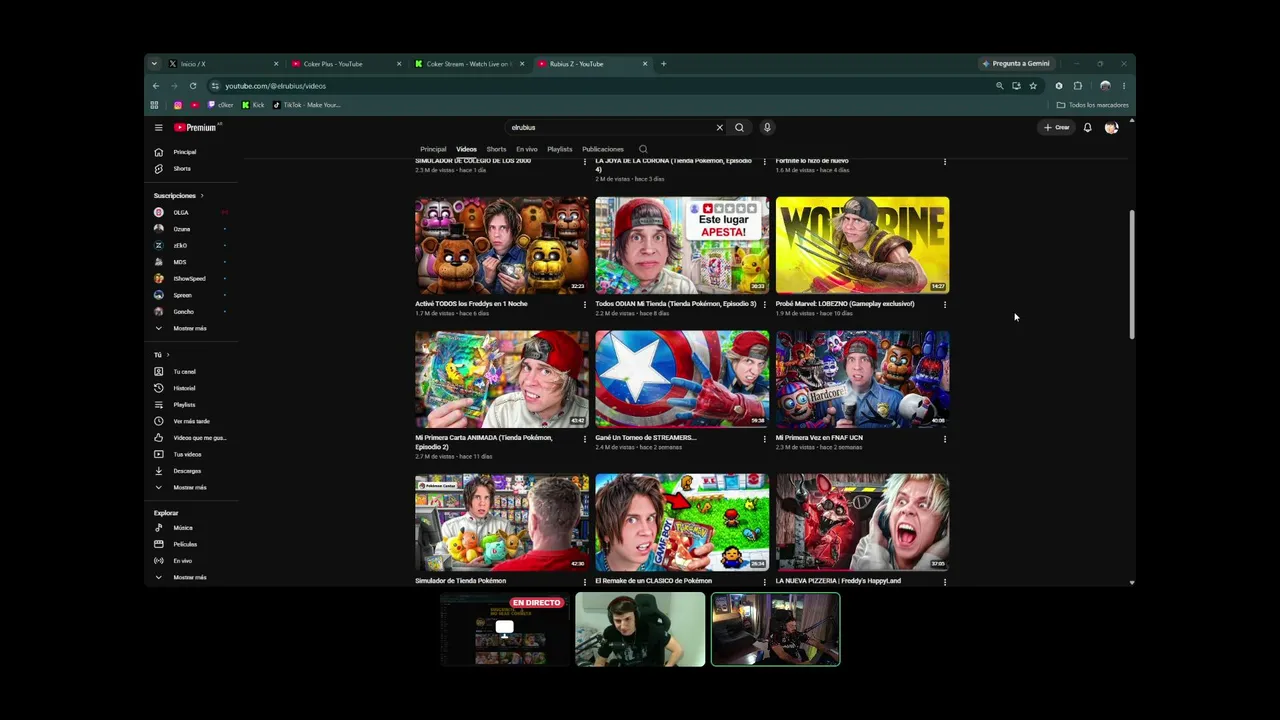Open options for Mi Primera Vez en FNAF video
1280x720 pixels.
tap(945, 438)
